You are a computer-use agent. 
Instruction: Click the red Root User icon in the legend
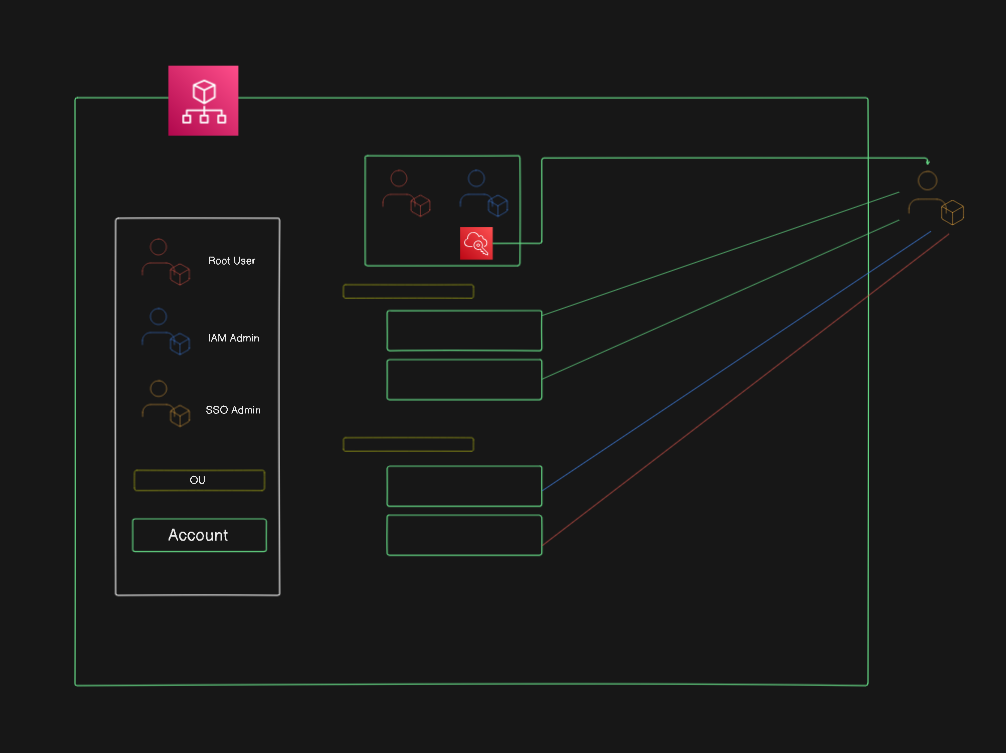pyautogui.click(x=166, y=262)
